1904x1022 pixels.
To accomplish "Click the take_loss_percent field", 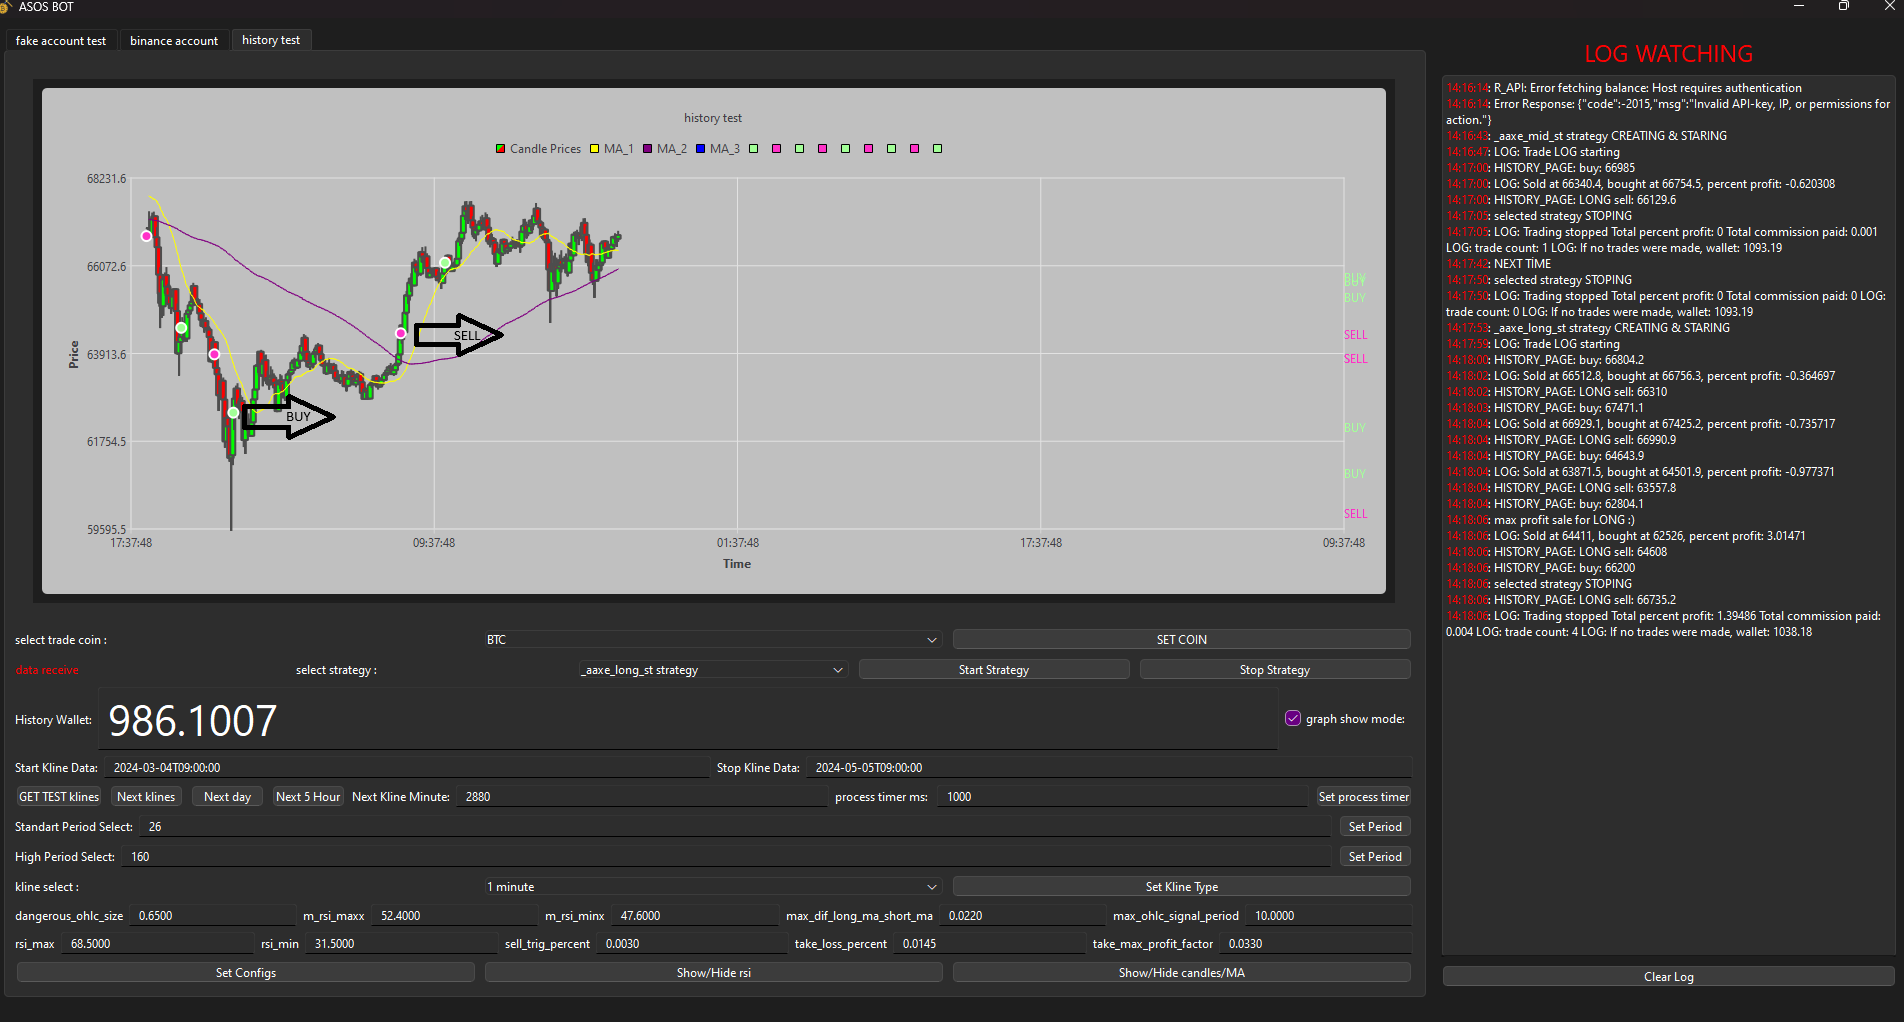I will [x=989, y=944].
